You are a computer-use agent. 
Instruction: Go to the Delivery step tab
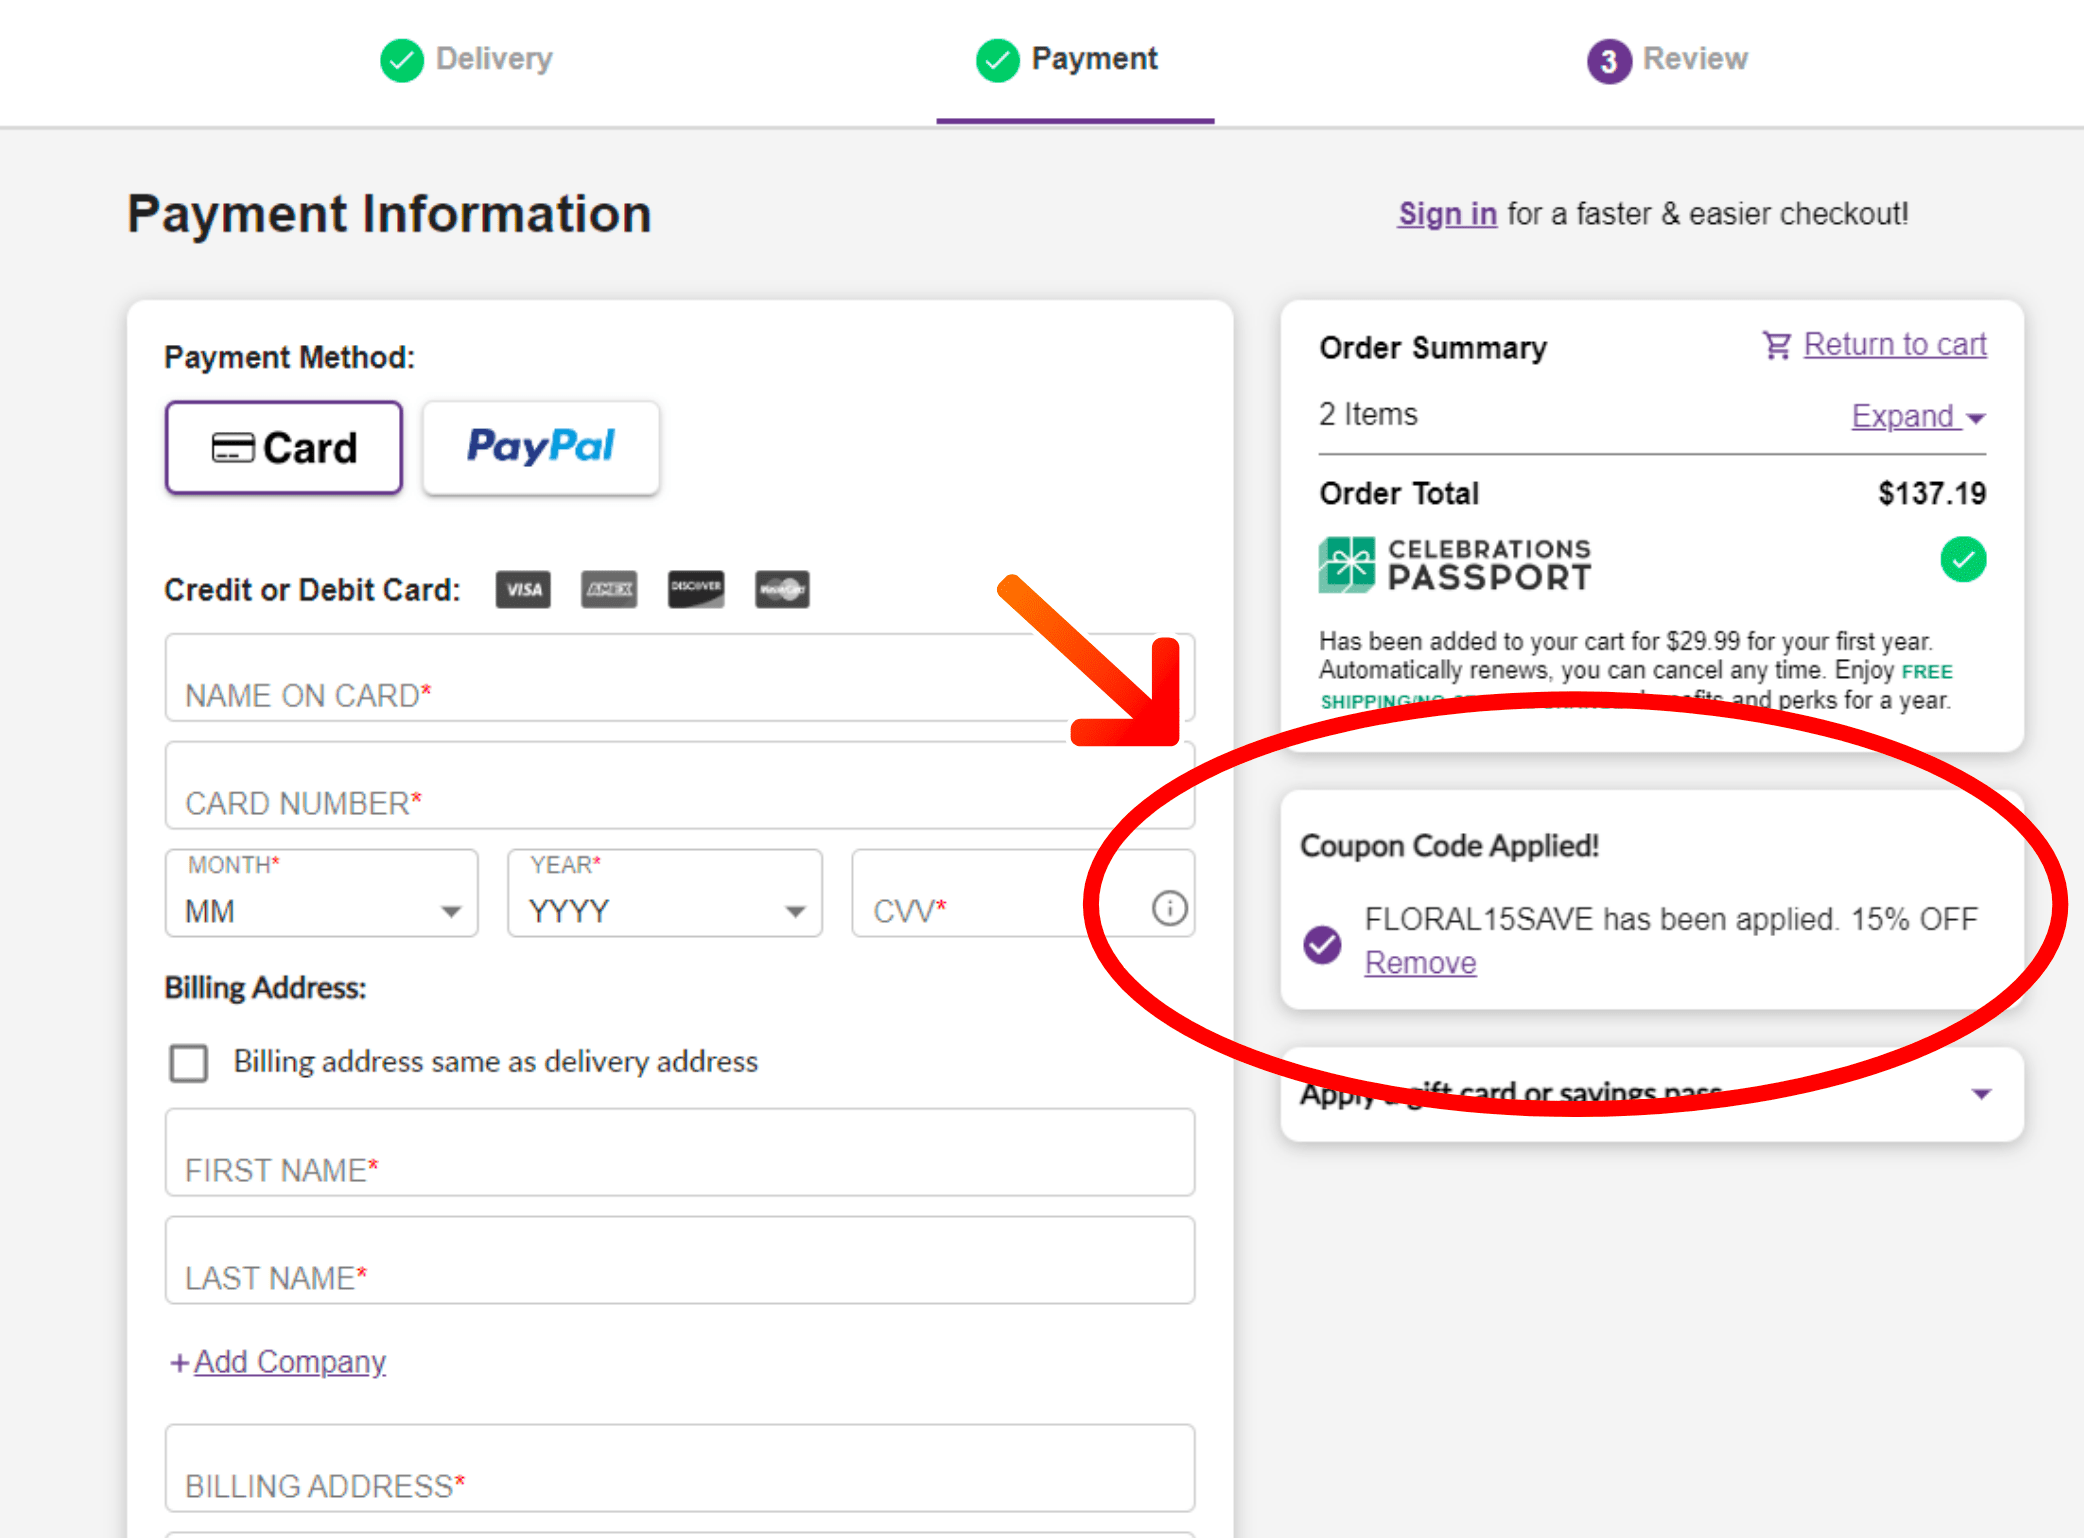(467, 60)
